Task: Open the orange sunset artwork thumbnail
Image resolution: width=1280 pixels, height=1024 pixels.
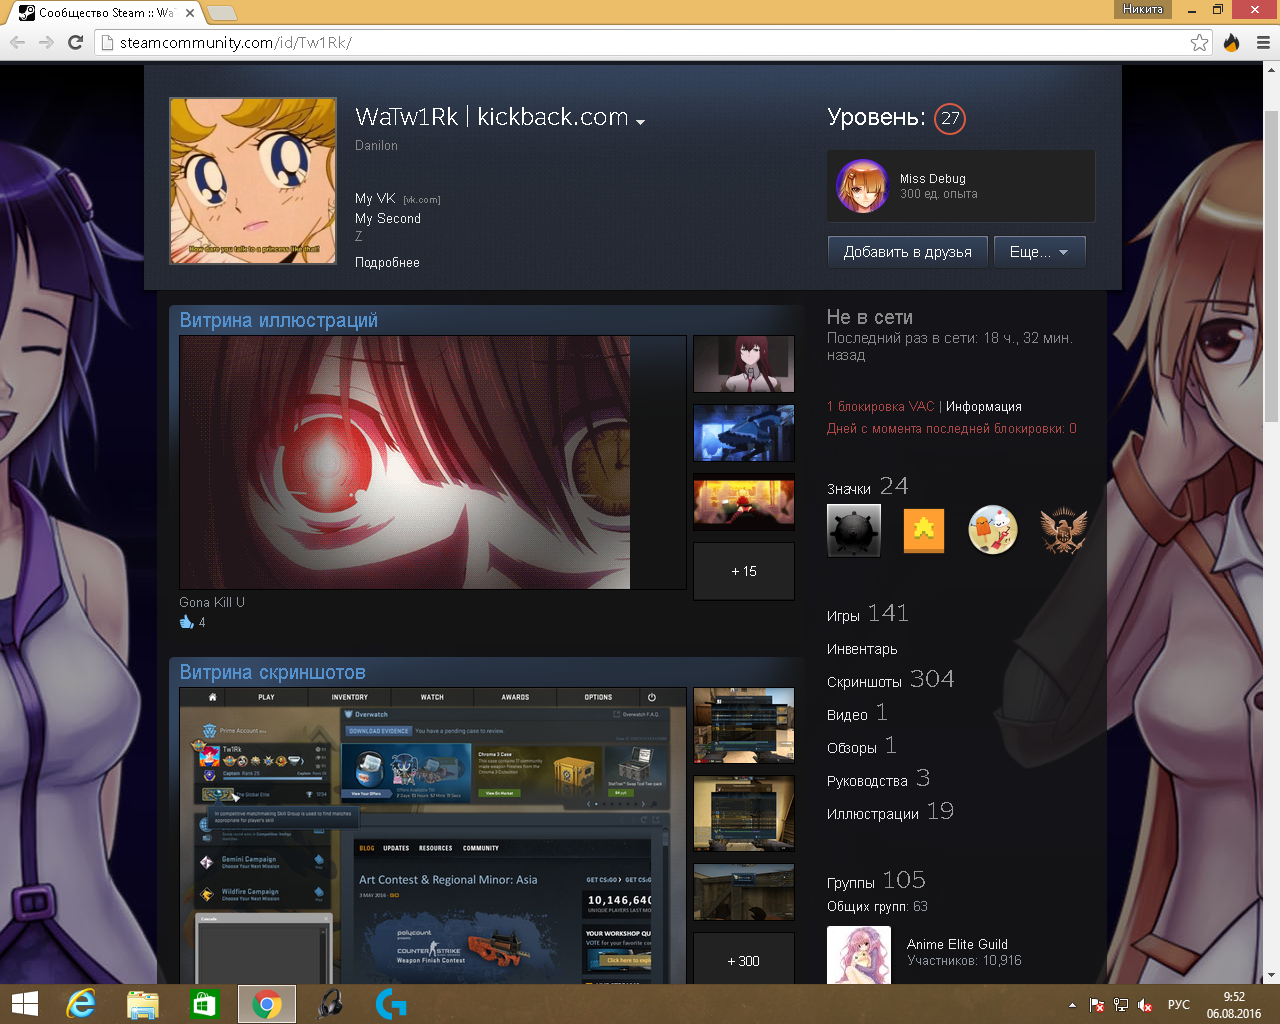Action: point(744,502)
